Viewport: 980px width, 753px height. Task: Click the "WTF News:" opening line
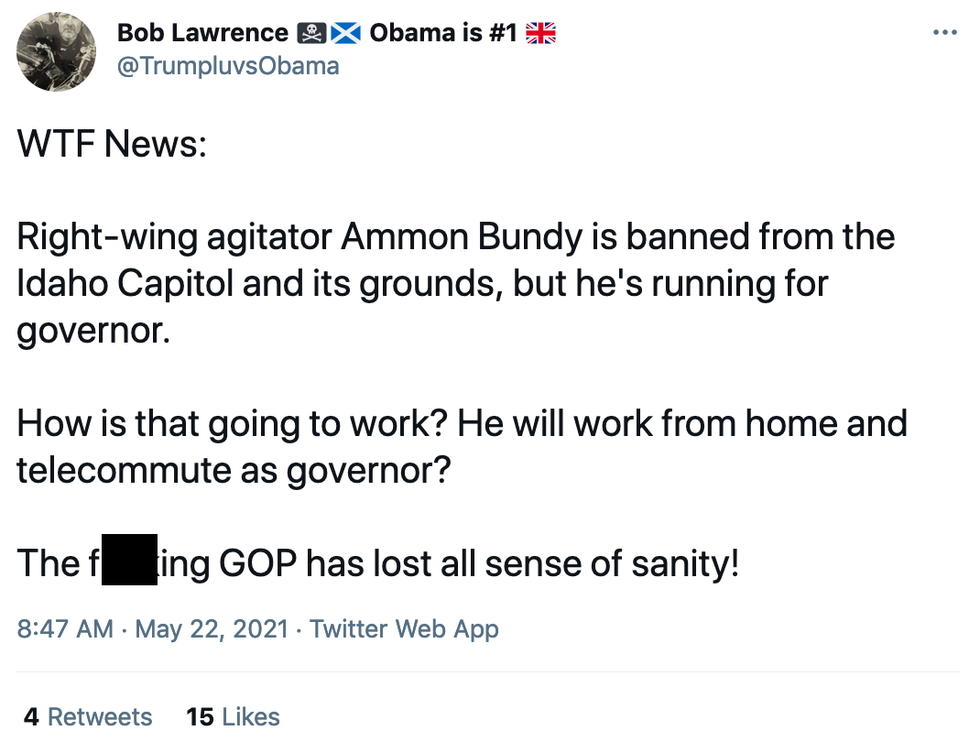(112, 145)
